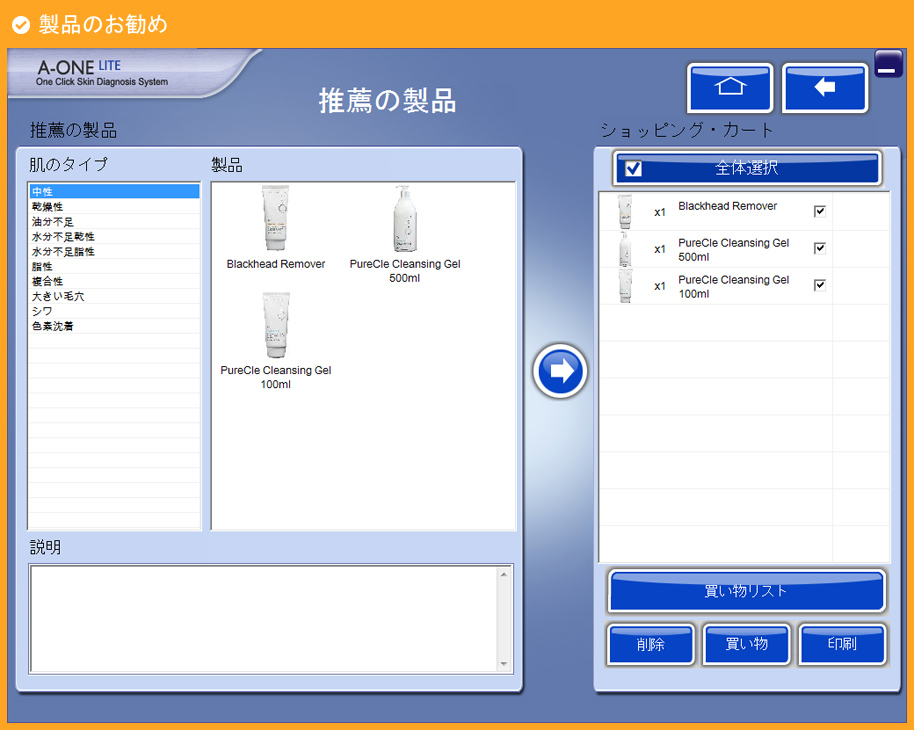Click the back arrow button
The image size is (914, 730).
click(824, 88)
